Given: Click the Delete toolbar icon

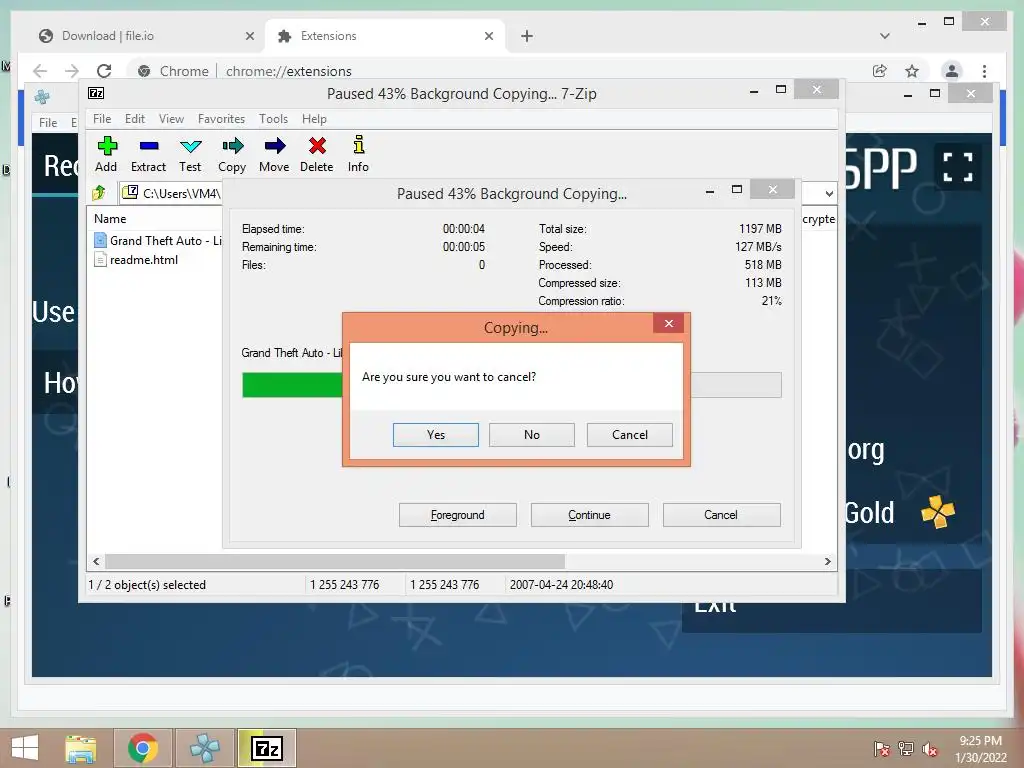Looking at the screenshot, I should 317,146.
